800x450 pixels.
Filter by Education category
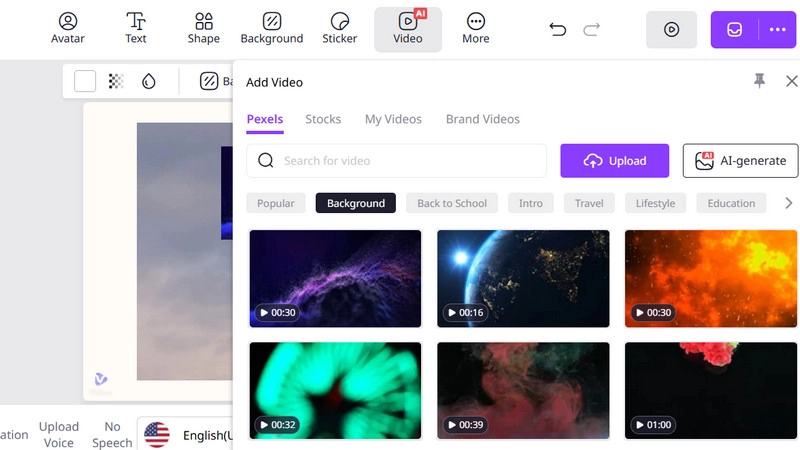(731, 203)
